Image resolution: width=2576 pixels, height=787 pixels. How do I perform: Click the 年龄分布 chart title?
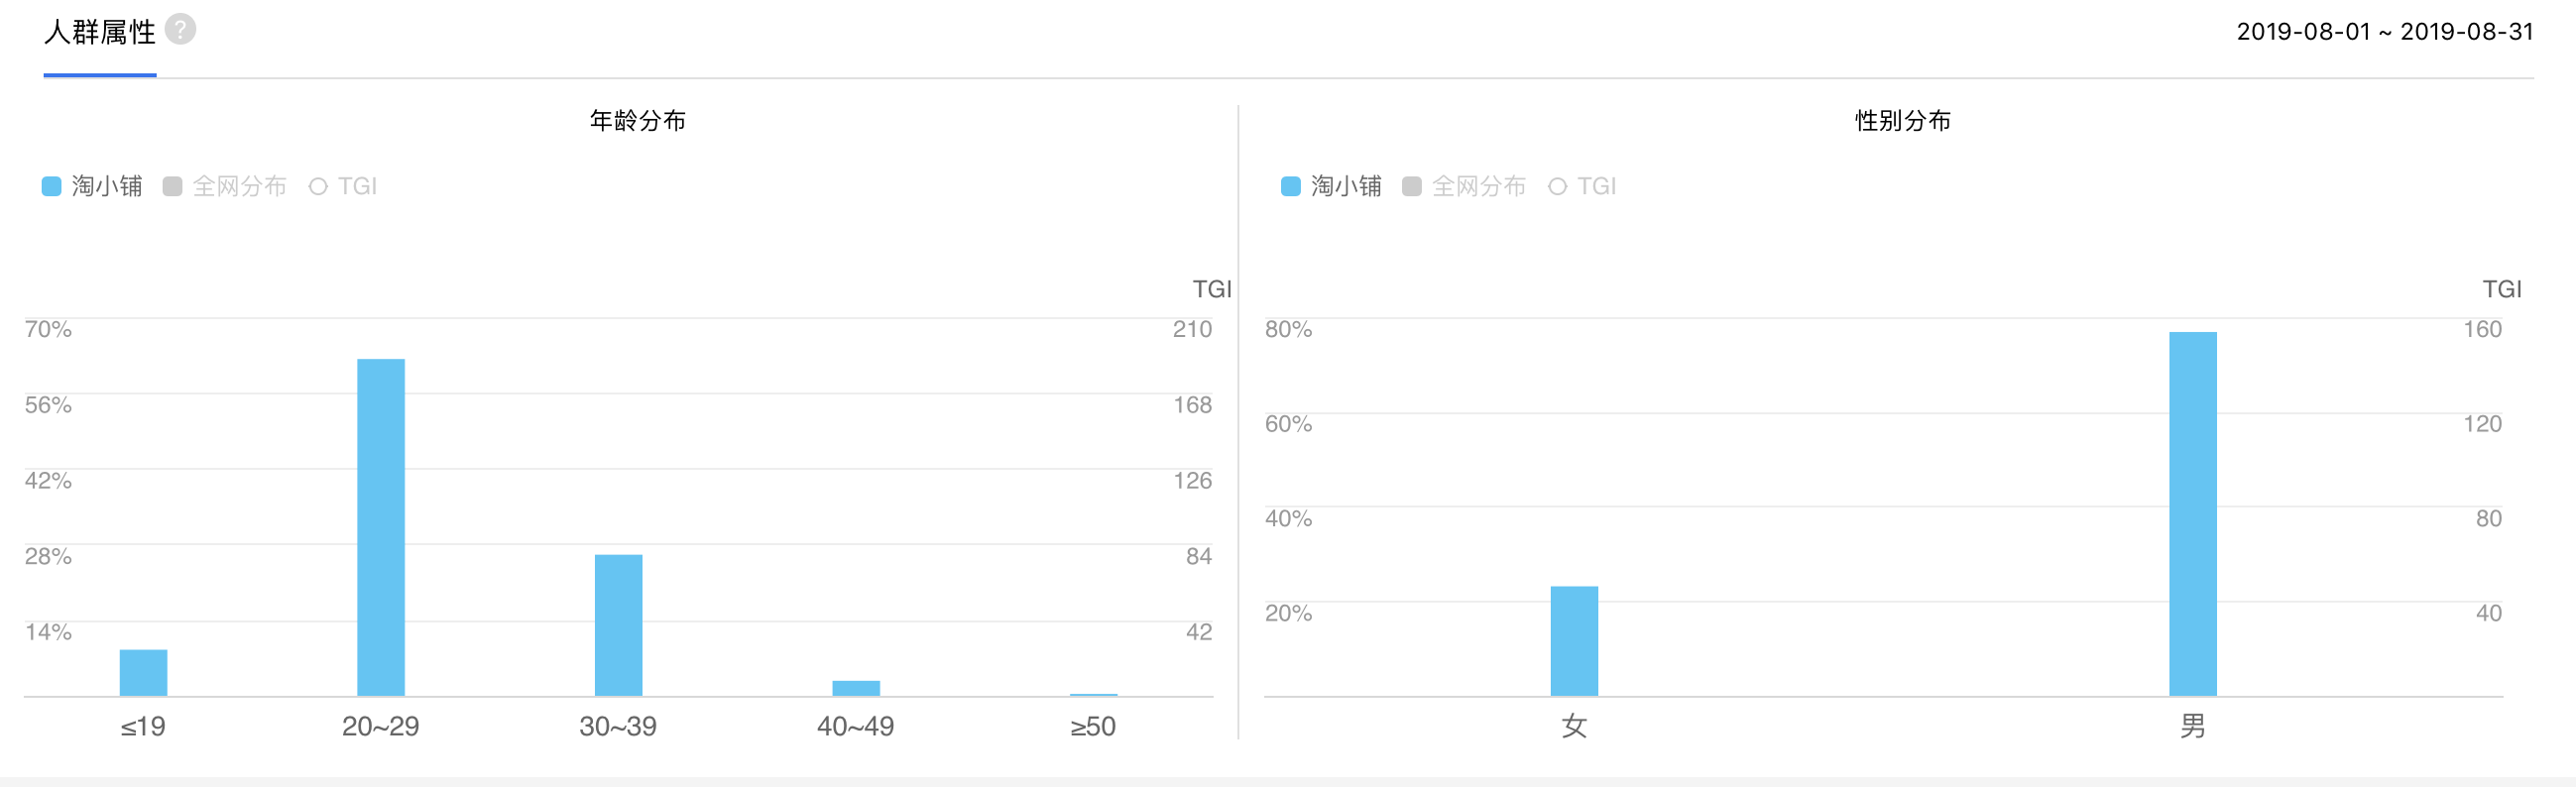click(637, 121)
